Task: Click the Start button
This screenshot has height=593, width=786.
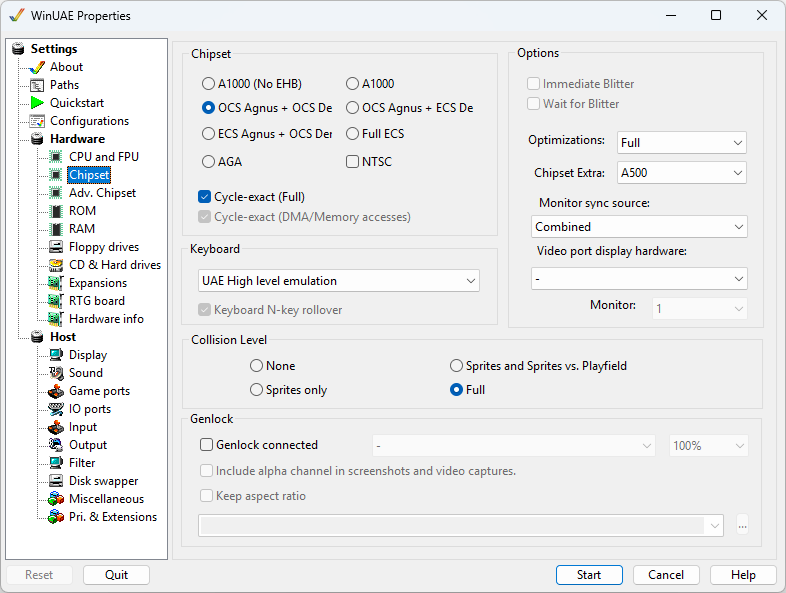Action: (x=589, y=575)
